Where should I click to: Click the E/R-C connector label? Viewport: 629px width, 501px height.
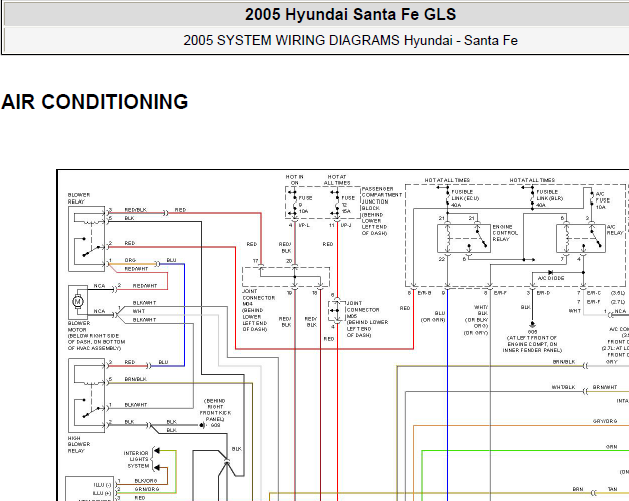[594, 293]
